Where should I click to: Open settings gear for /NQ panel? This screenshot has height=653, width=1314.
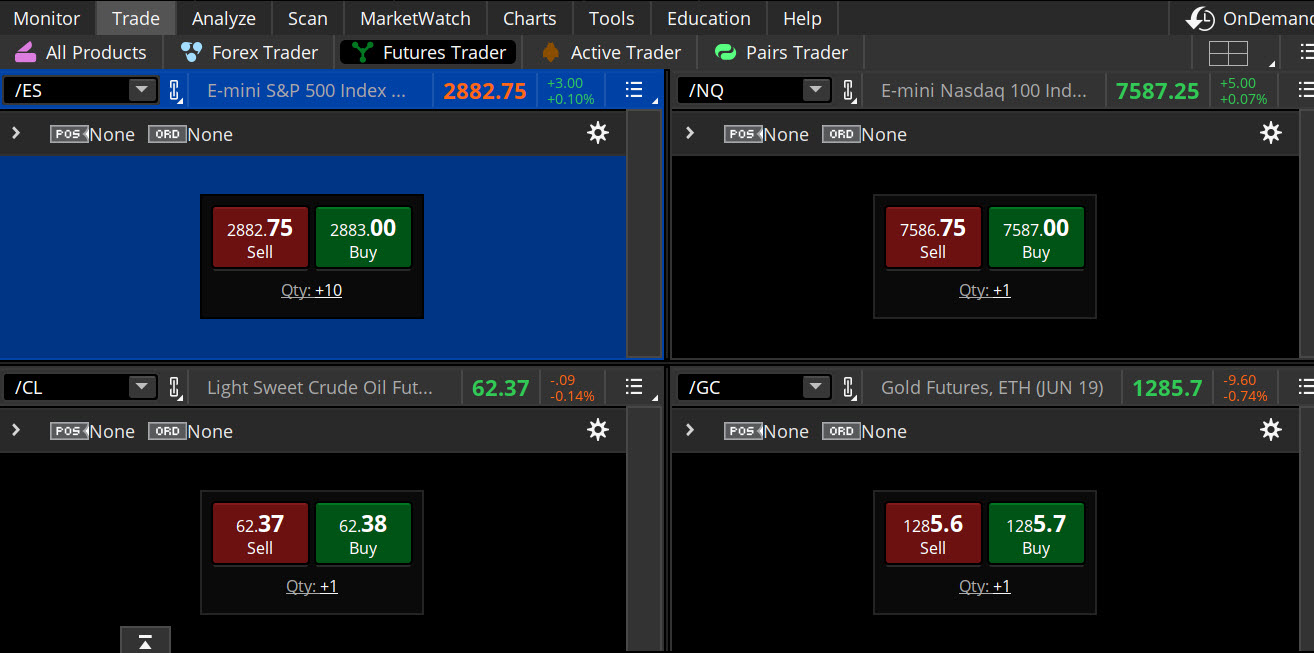[1270, 132]
